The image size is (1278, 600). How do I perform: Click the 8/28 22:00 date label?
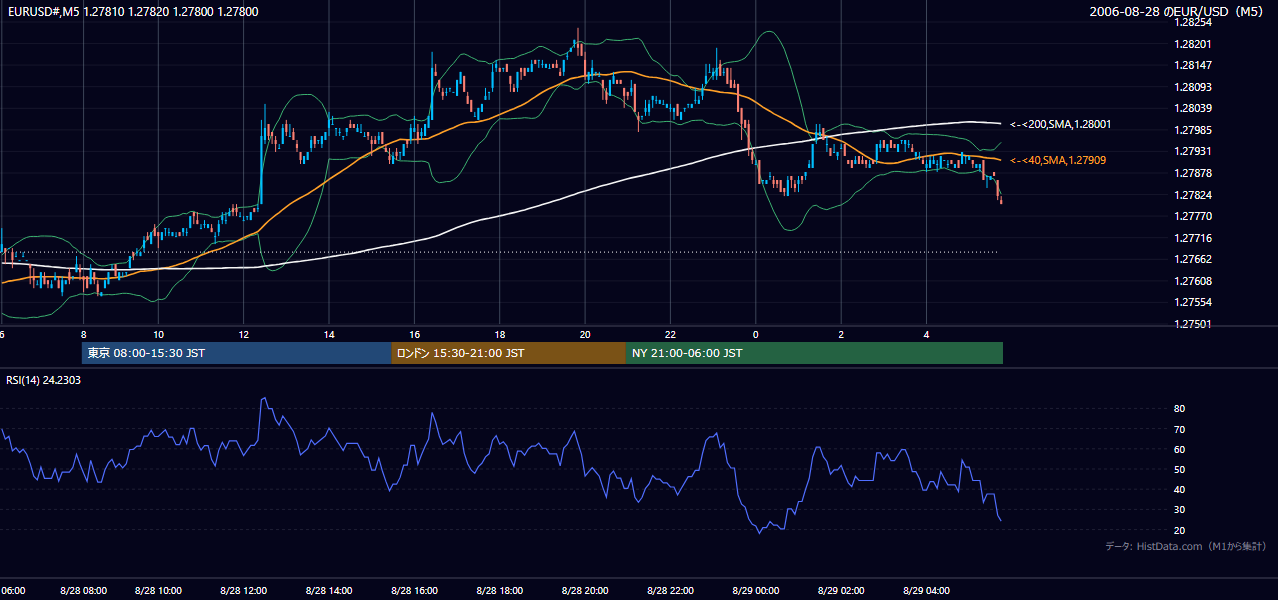coord(672,591)
